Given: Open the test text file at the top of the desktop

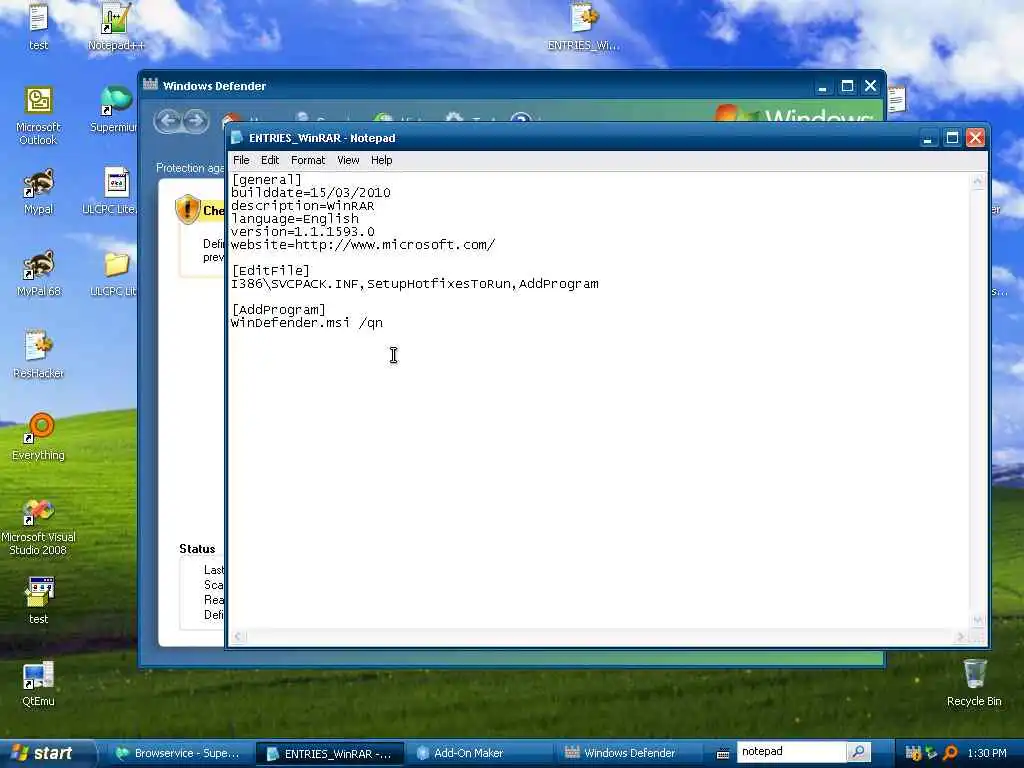Looking at the screenshot, I should [39, 26].
